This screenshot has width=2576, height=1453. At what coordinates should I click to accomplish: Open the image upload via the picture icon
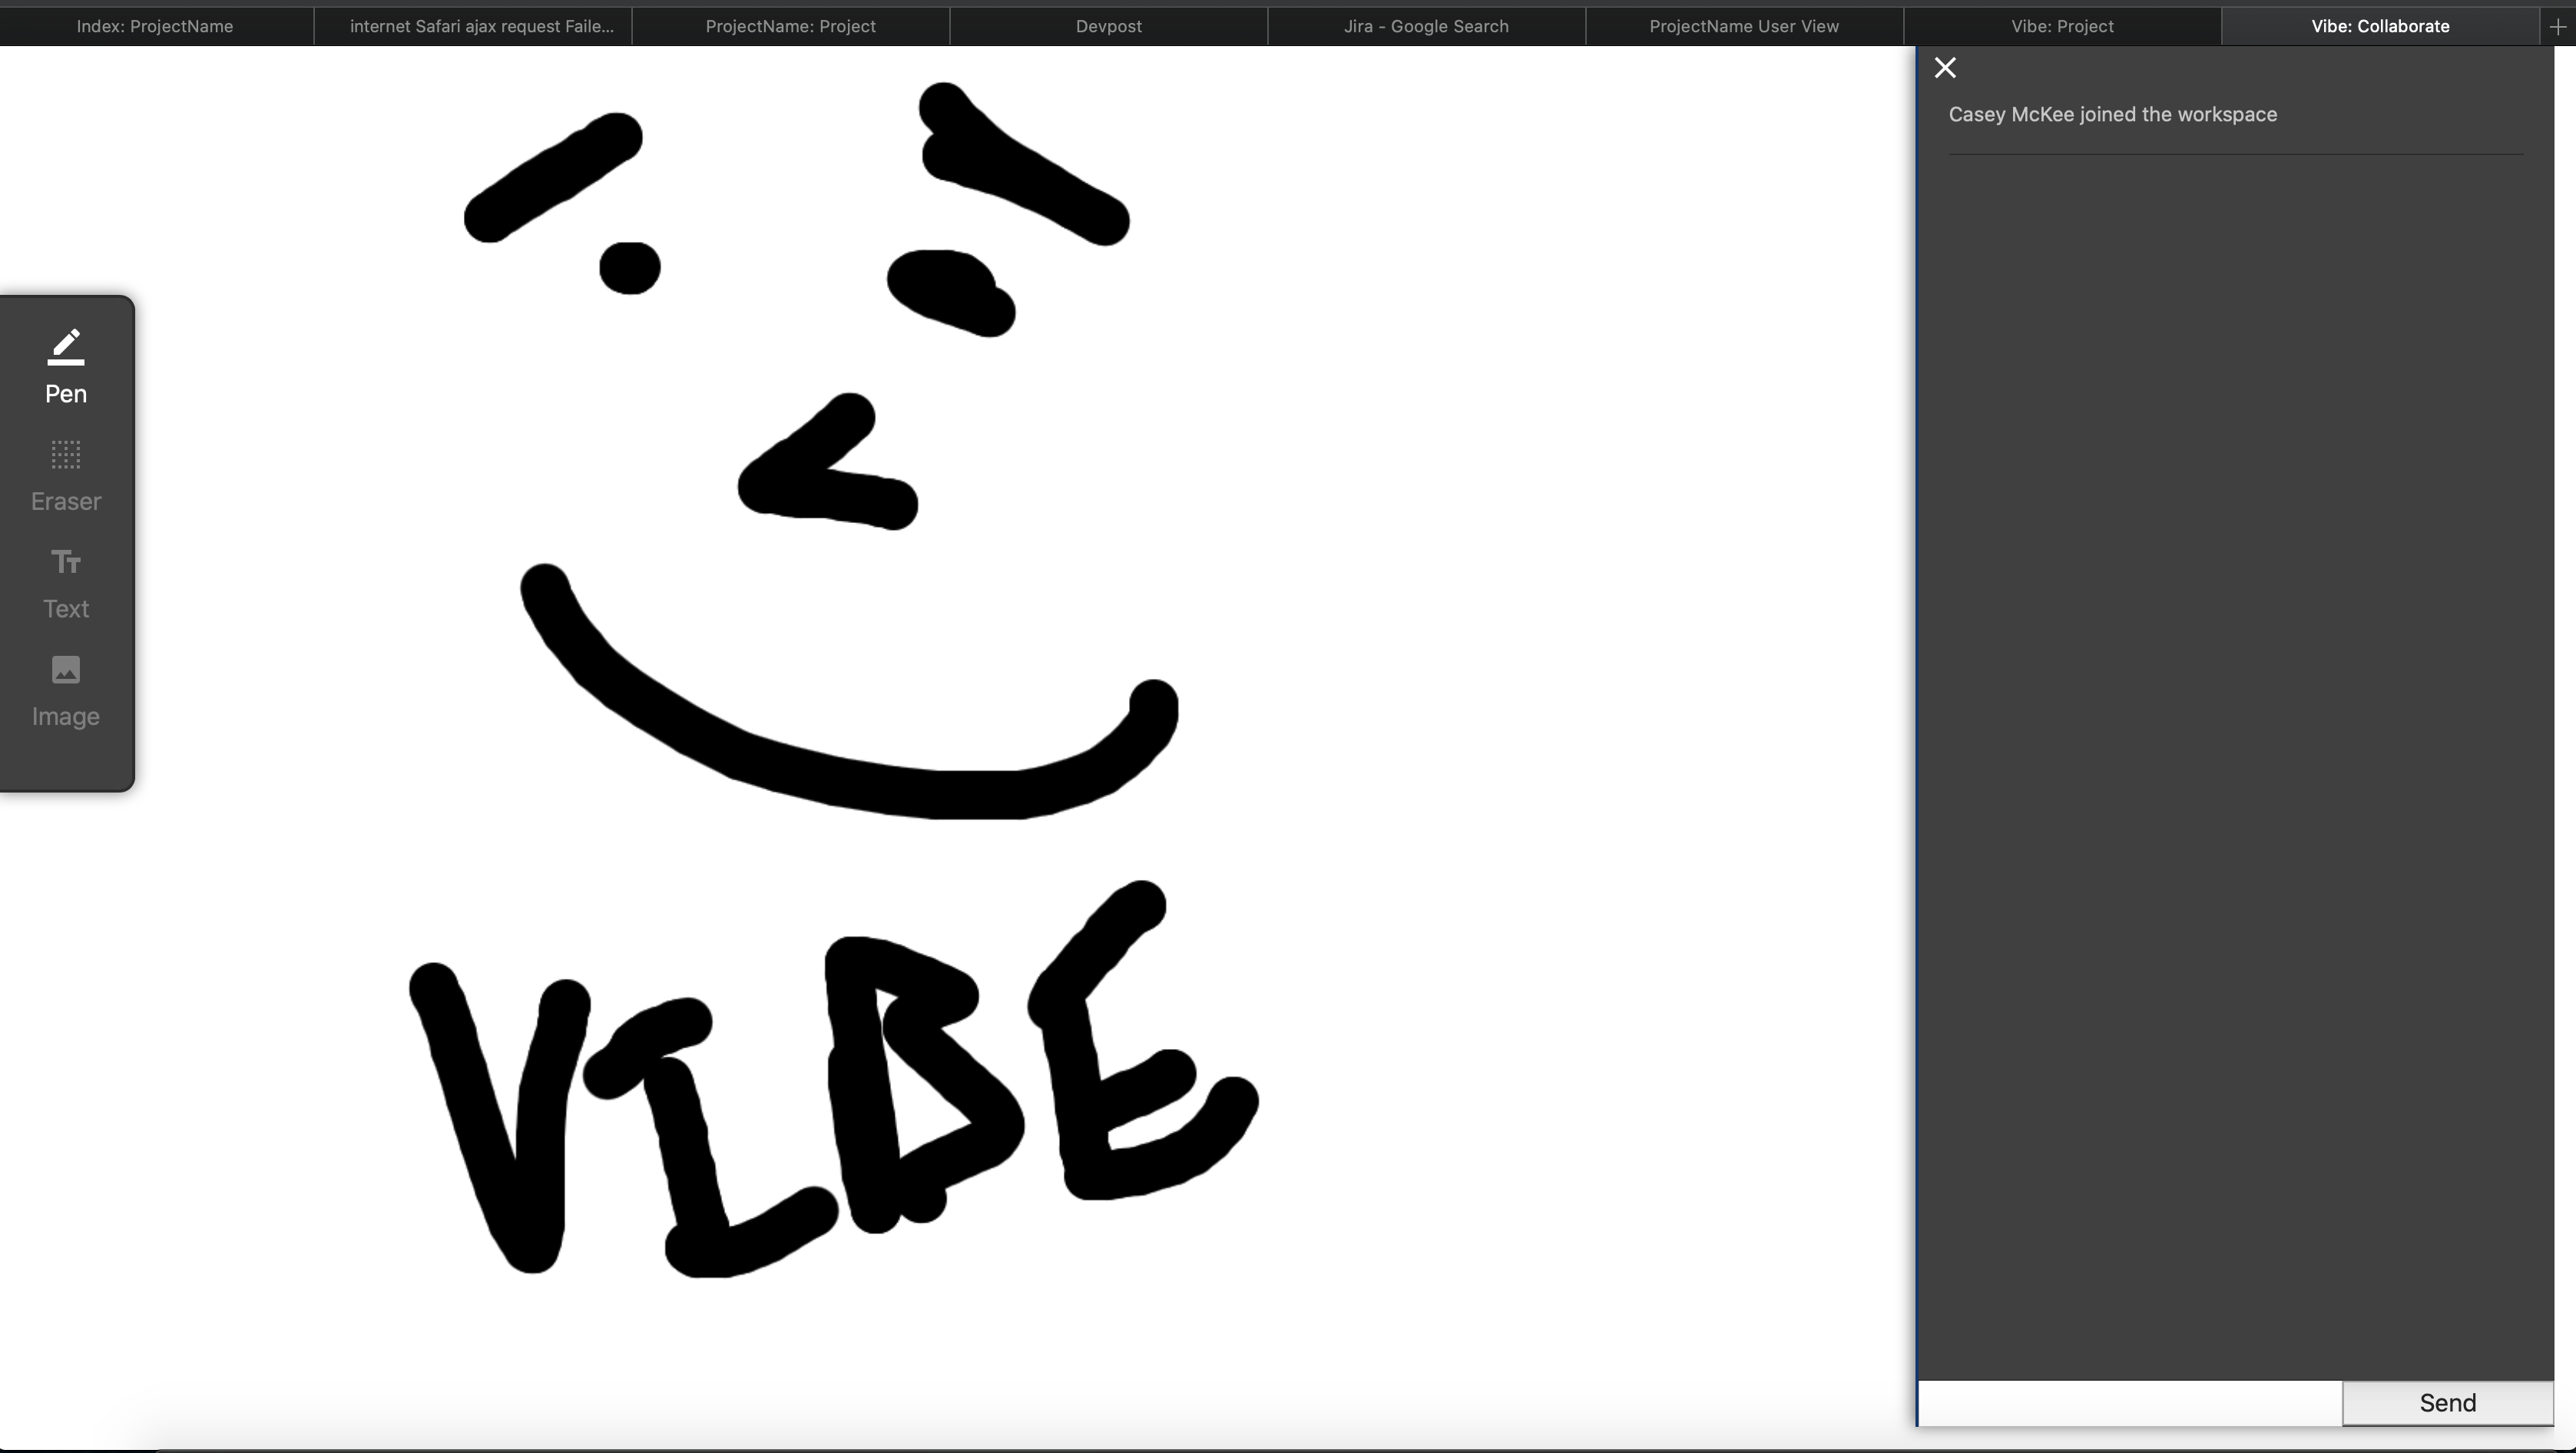(65, 669)
